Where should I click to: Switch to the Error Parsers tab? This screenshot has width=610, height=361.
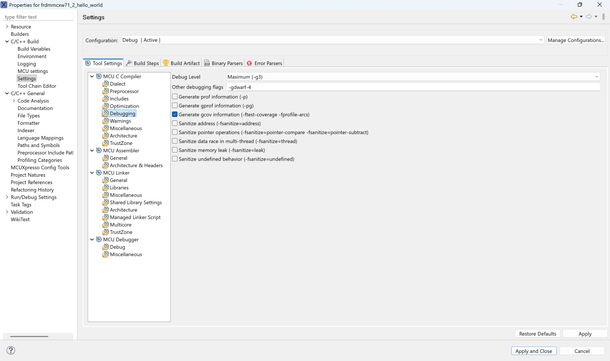point(265,63)
